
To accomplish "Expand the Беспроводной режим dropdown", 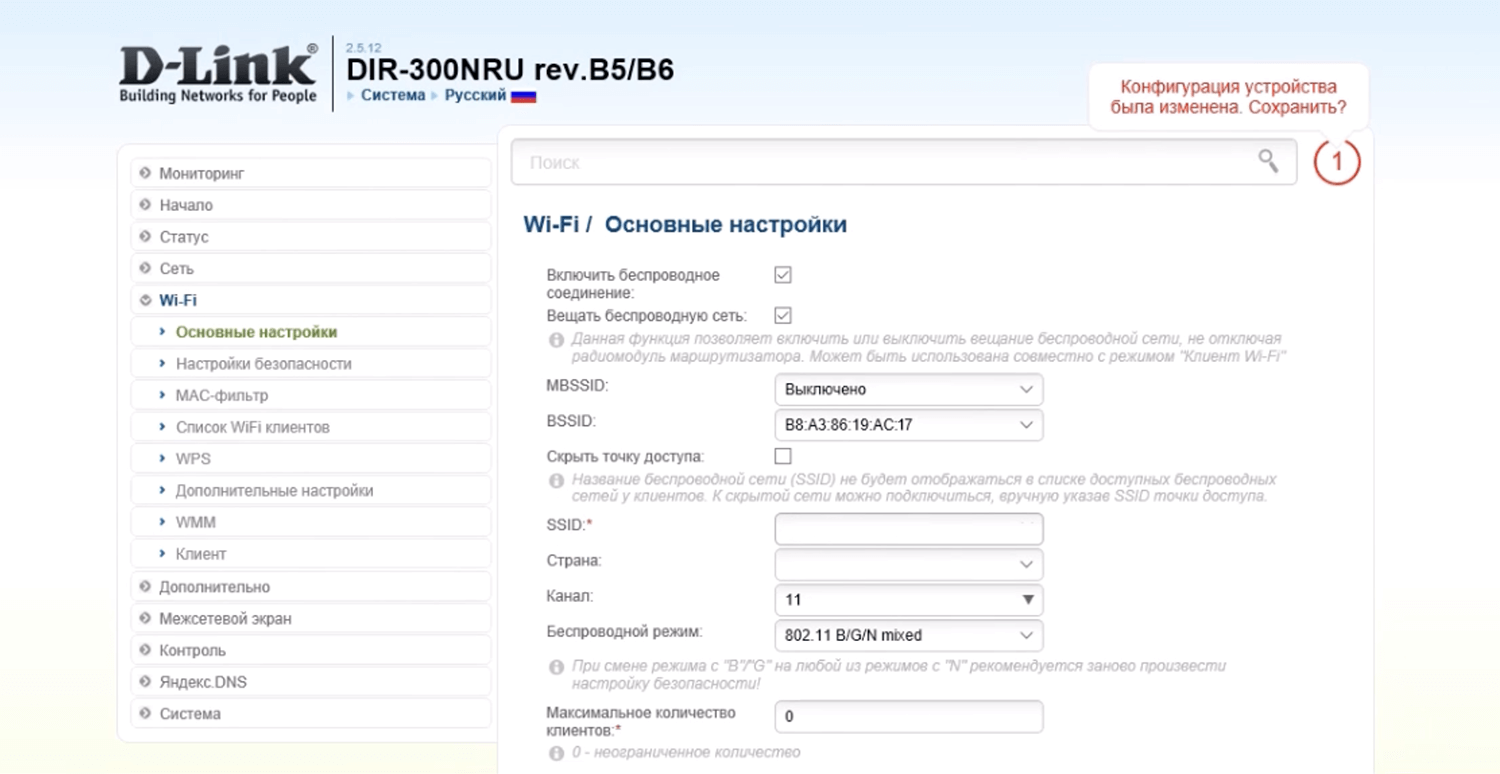I will pyautogui.click(x=908, y=635).
